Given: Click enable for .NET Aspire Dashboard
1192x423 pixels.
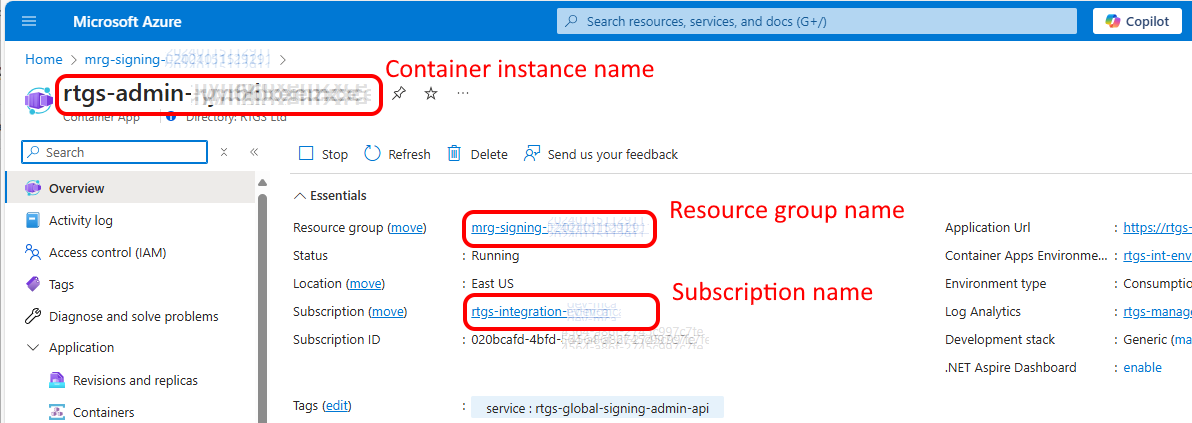Looking at the screenshot, I should click(x=1143, y=367).
